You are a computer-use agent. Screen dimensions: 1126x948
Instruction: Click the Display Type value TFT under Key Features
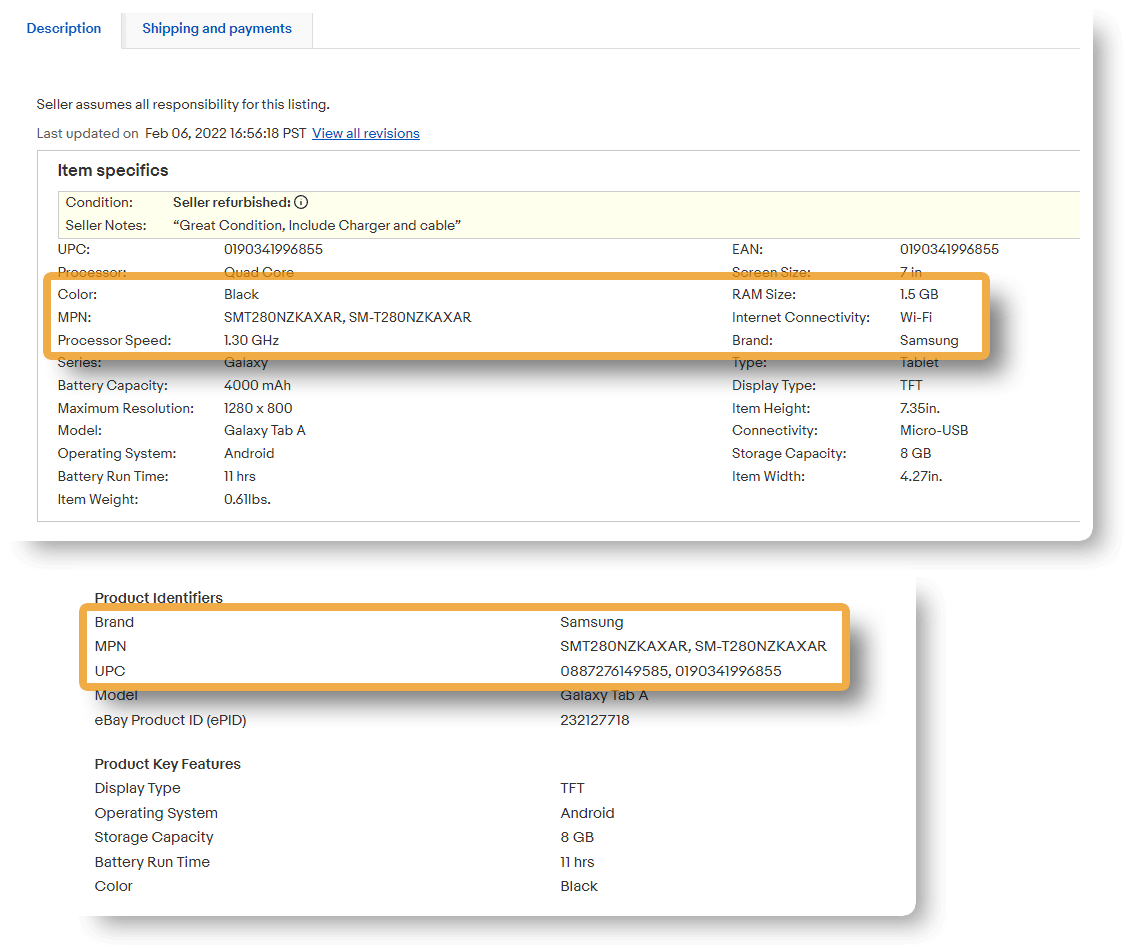pos(572,789)
